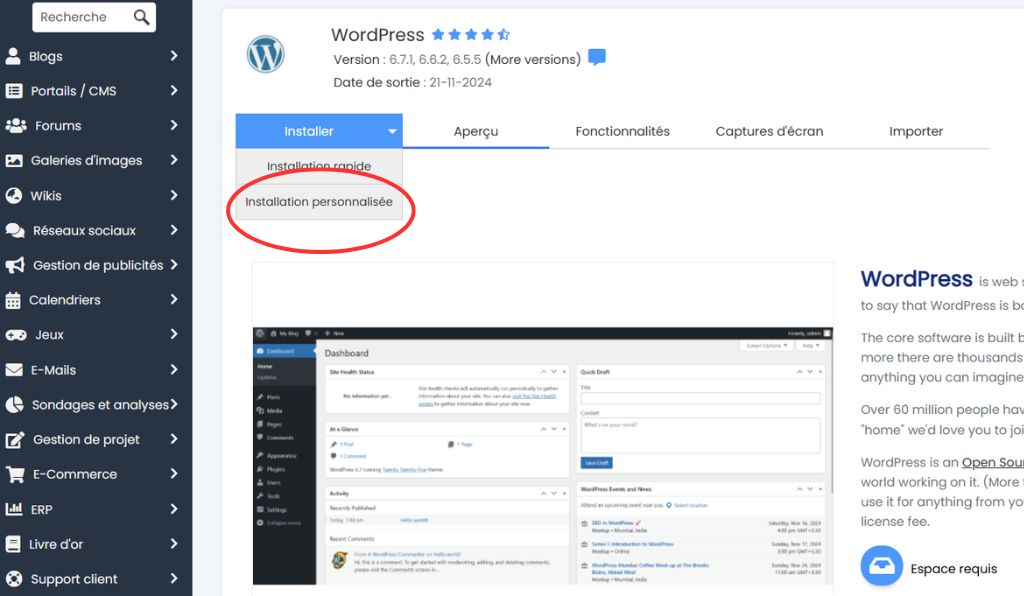The width and height of the screenshot is (1024, 596).
Task: Expand the Calendriers category chevron
Action: pos(174,300)
